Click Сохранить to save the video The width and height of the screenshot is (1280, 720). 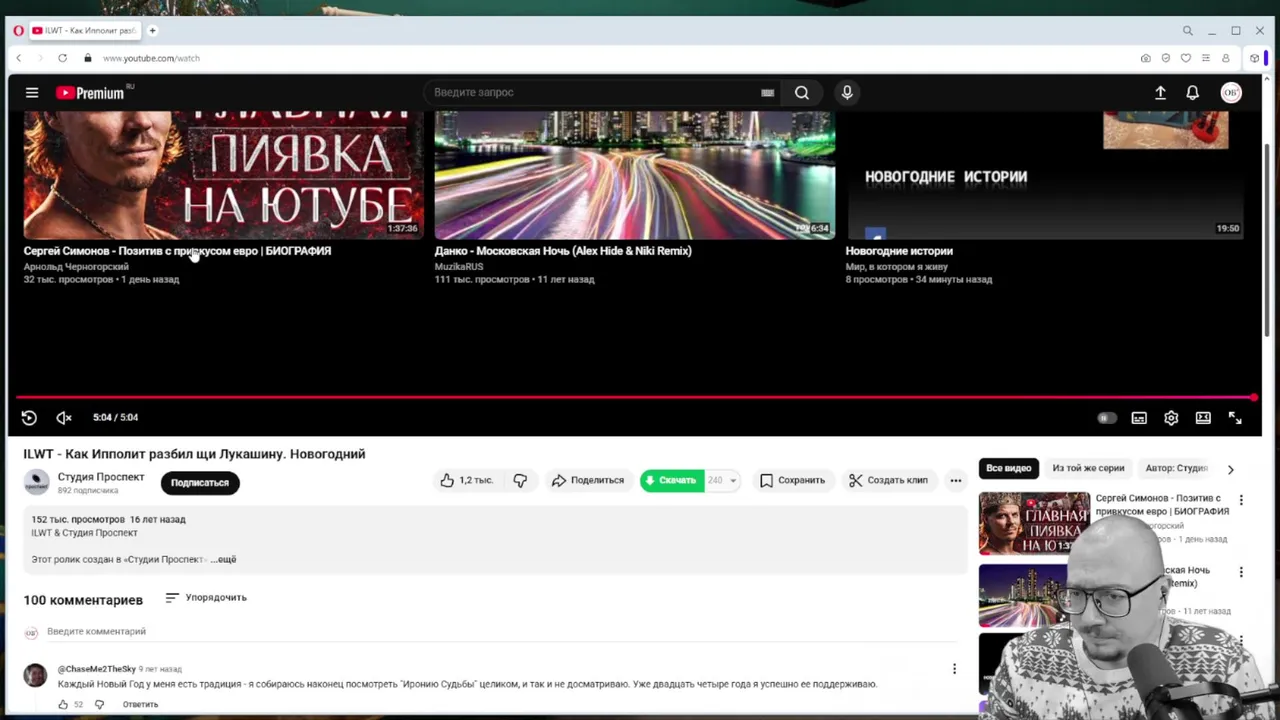pos(792,481)
